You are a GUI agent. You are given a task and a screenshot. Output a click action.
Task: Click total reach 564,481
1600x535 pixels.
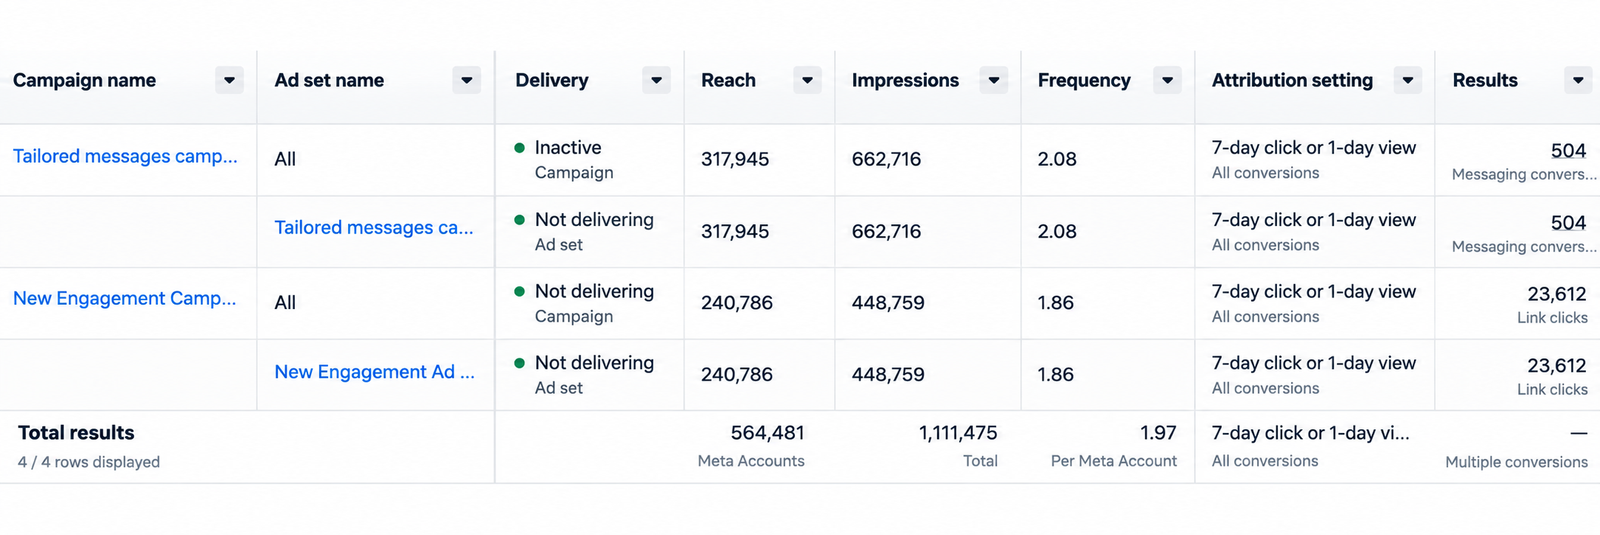767,433
